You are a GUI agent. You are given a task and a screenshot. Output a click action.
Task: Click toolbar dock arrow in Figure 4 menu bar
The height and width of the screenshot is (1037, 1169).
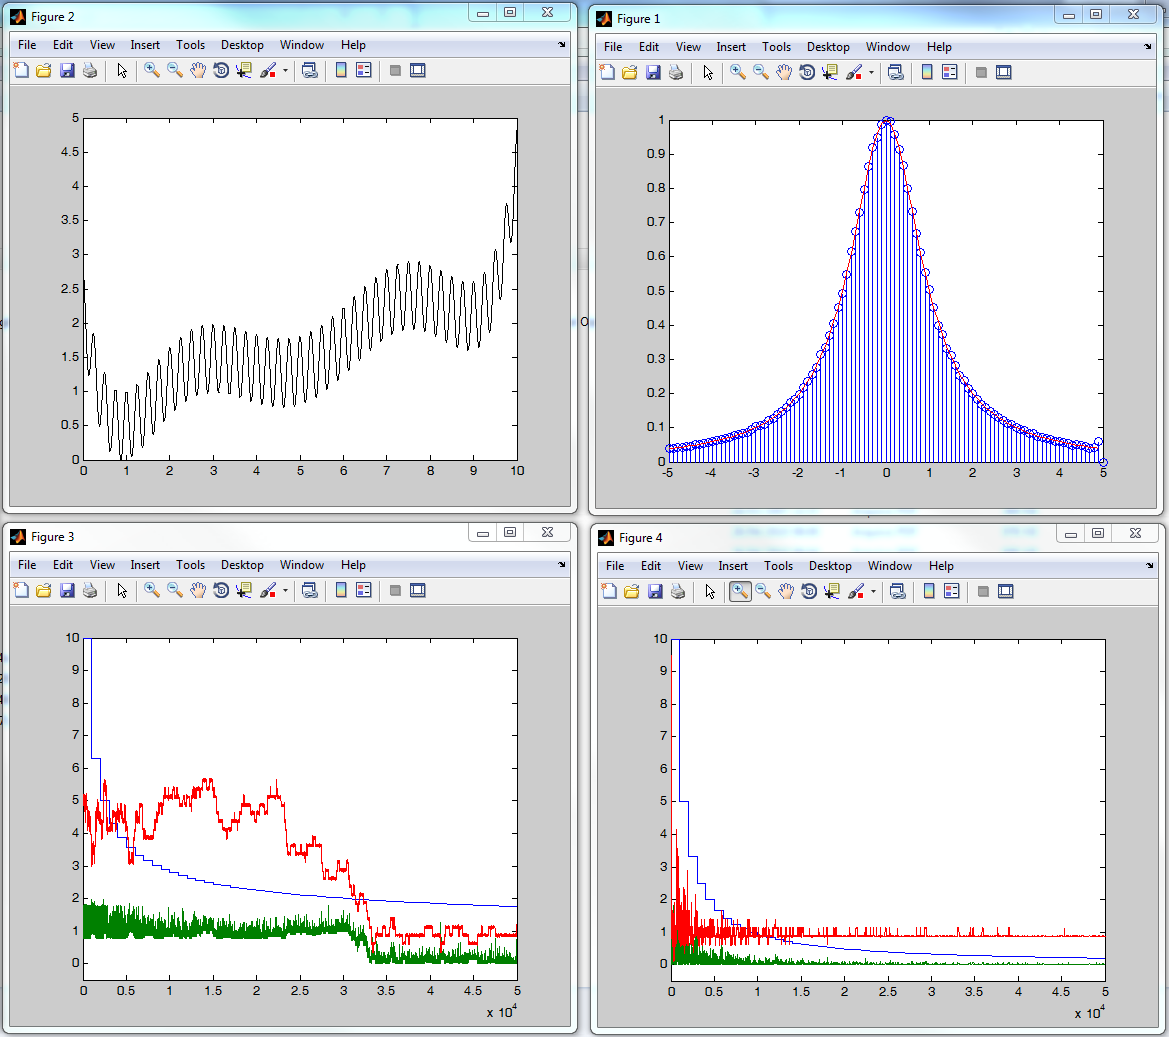pyautogui.click(x=1149, y=566)
